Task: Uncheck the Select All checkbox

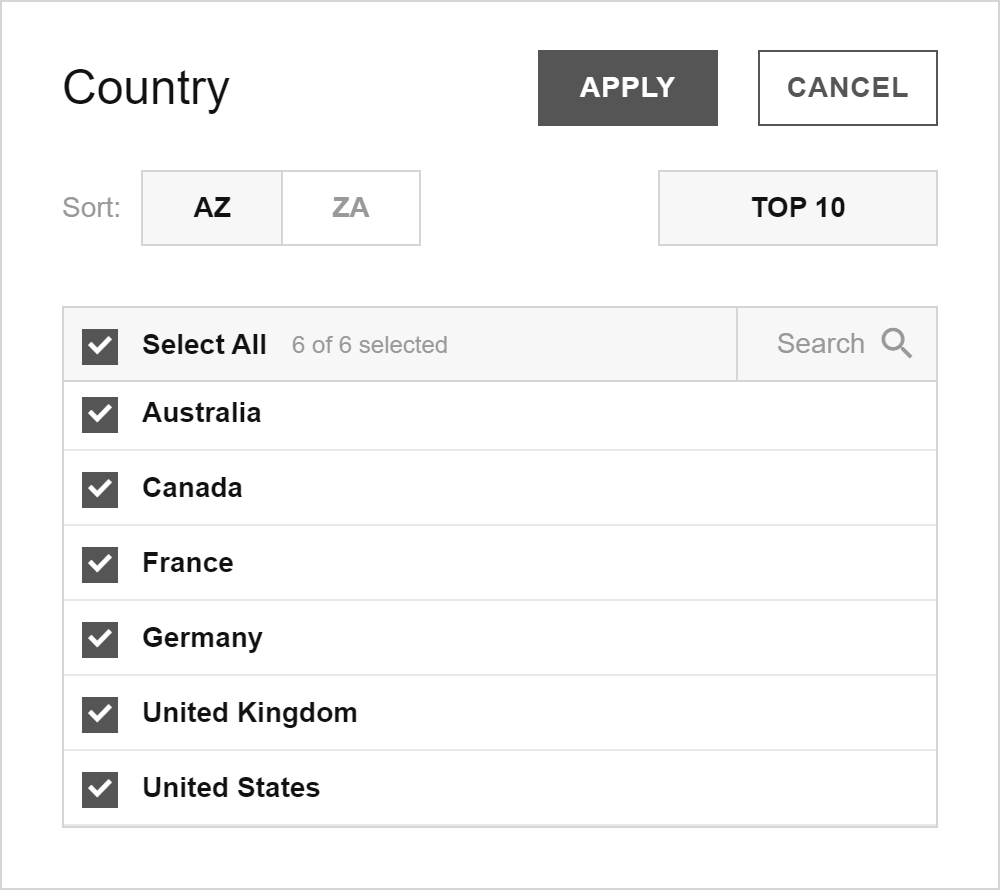Action: pos(100,346)
